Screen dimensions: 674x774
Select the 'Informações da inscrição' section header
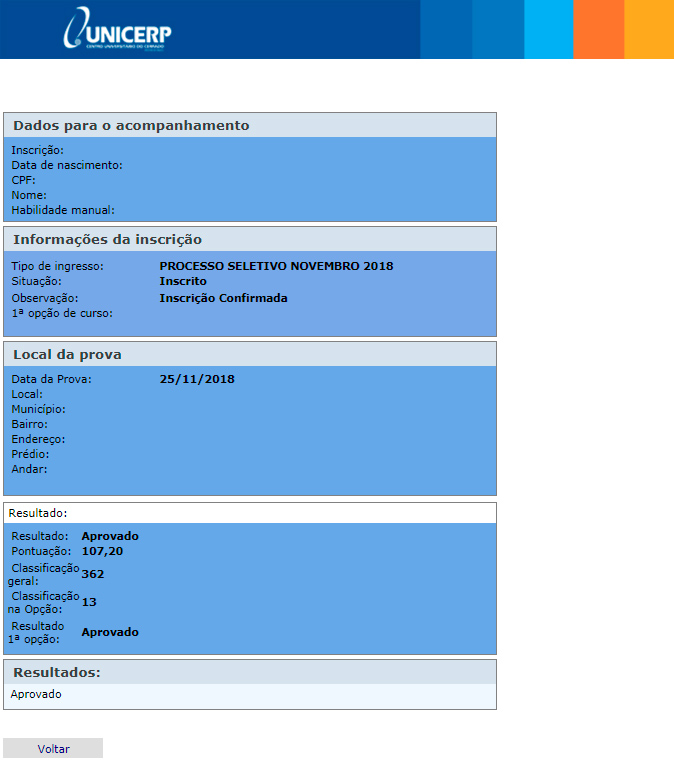108,240
